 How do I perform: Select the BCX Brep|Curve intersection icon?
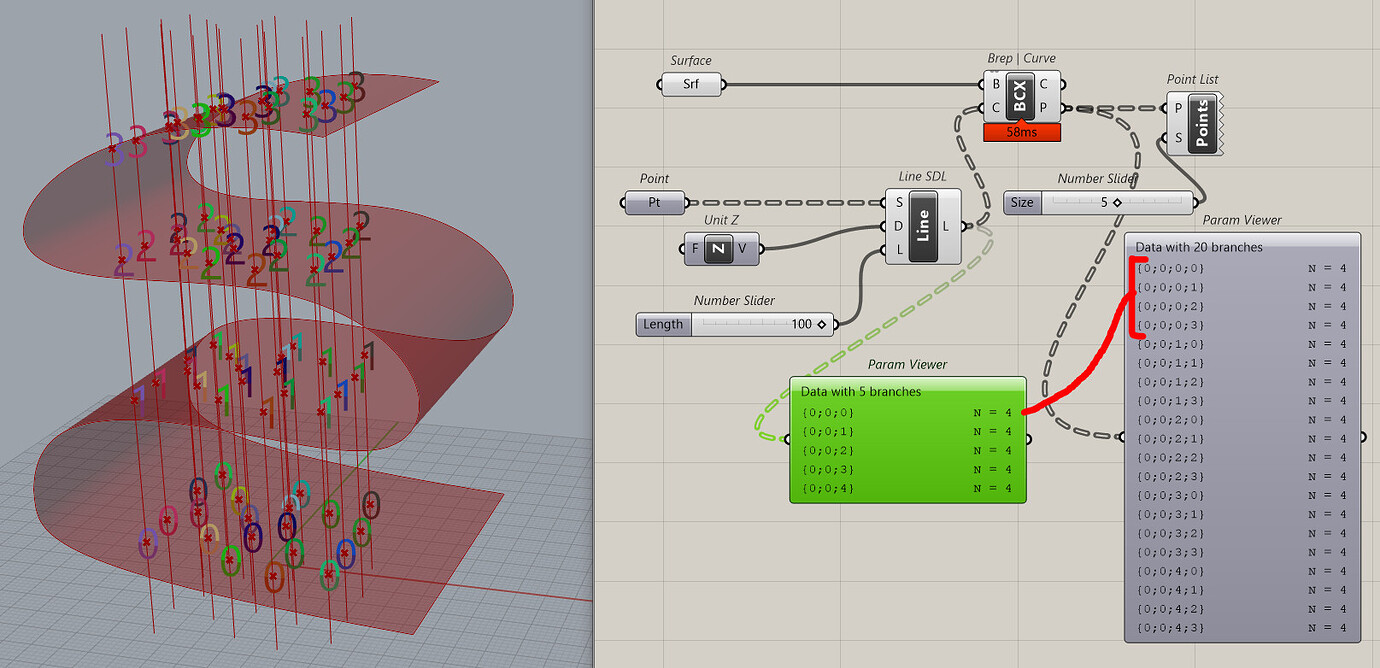point(1021,94)
